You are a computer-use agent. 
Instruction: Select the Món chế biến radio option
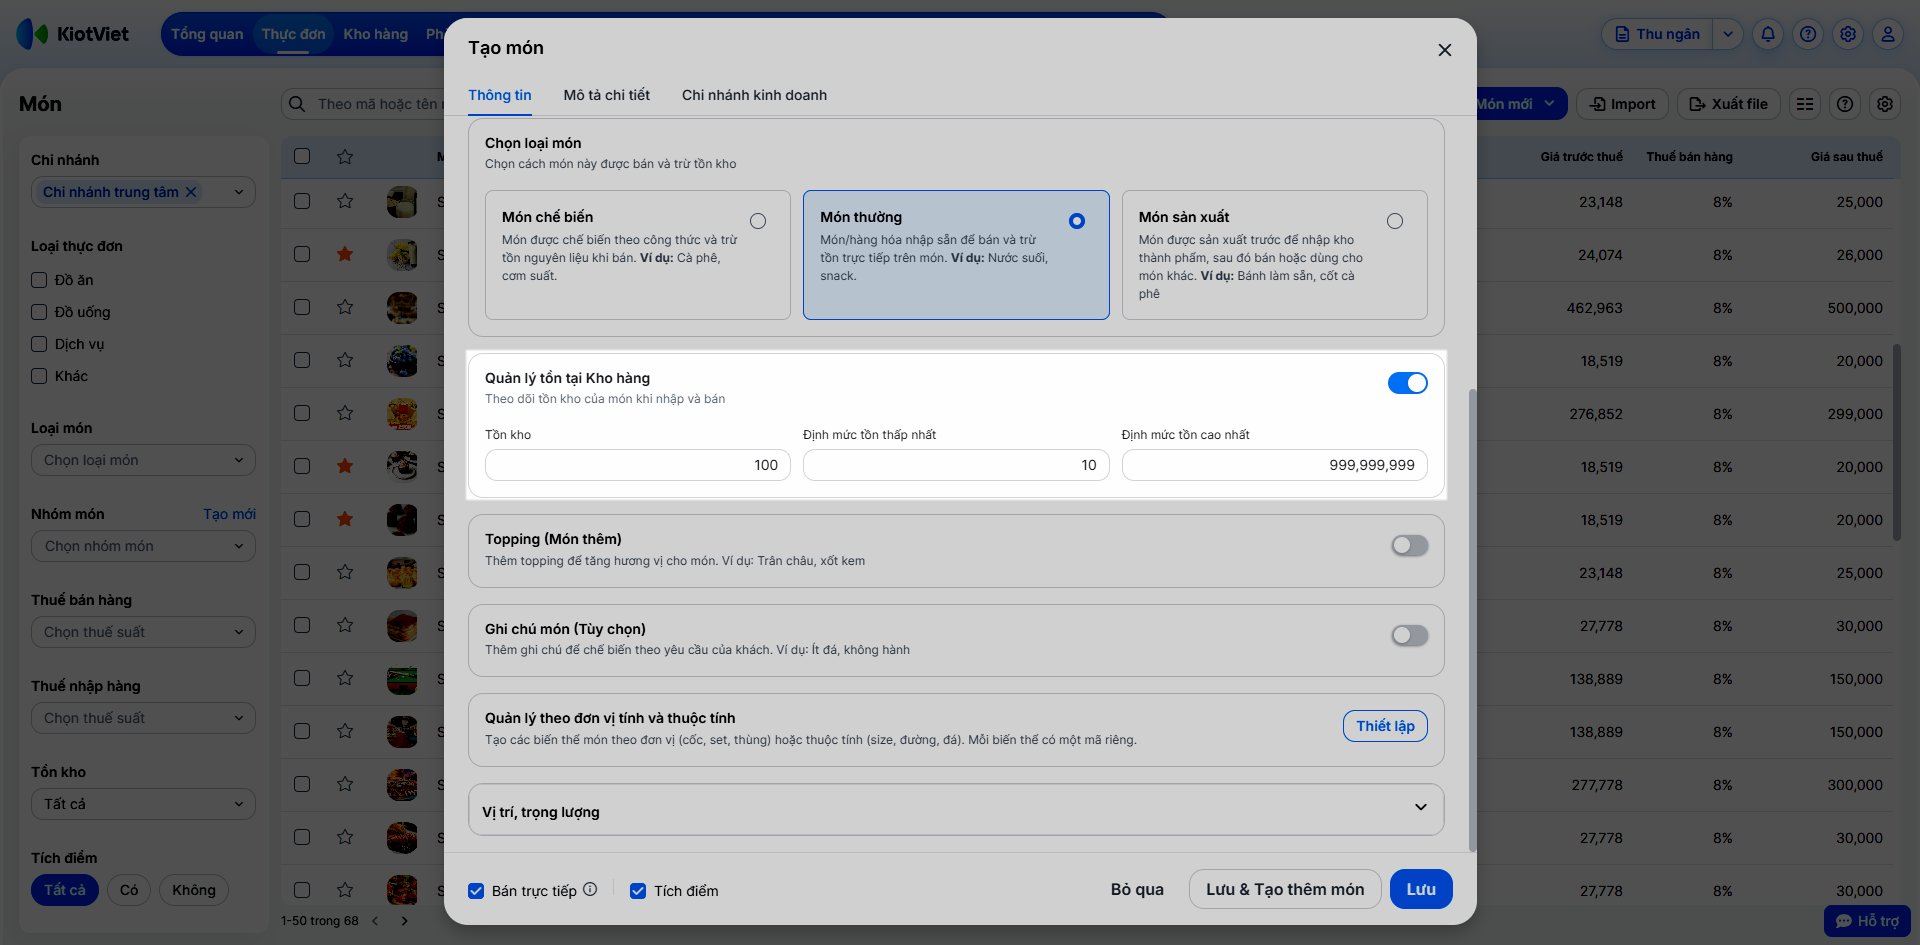[x=758, y=221]
